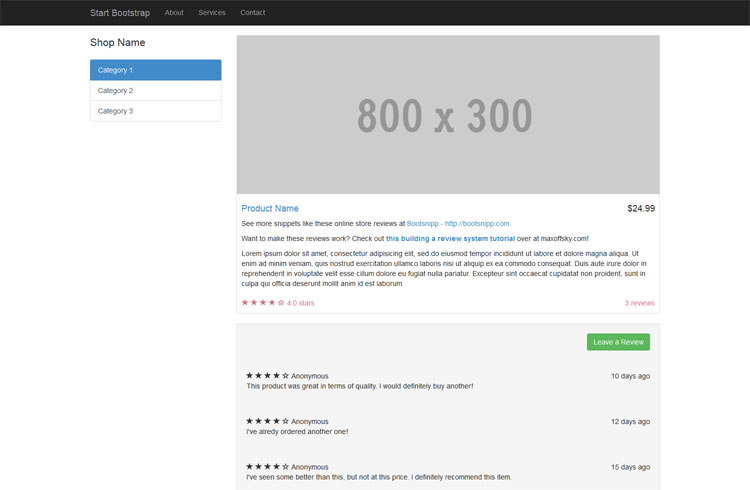This screenshot has height=490, width=750.
Task: Click the first star of the 15 days ago review
Action: point(250,466)
